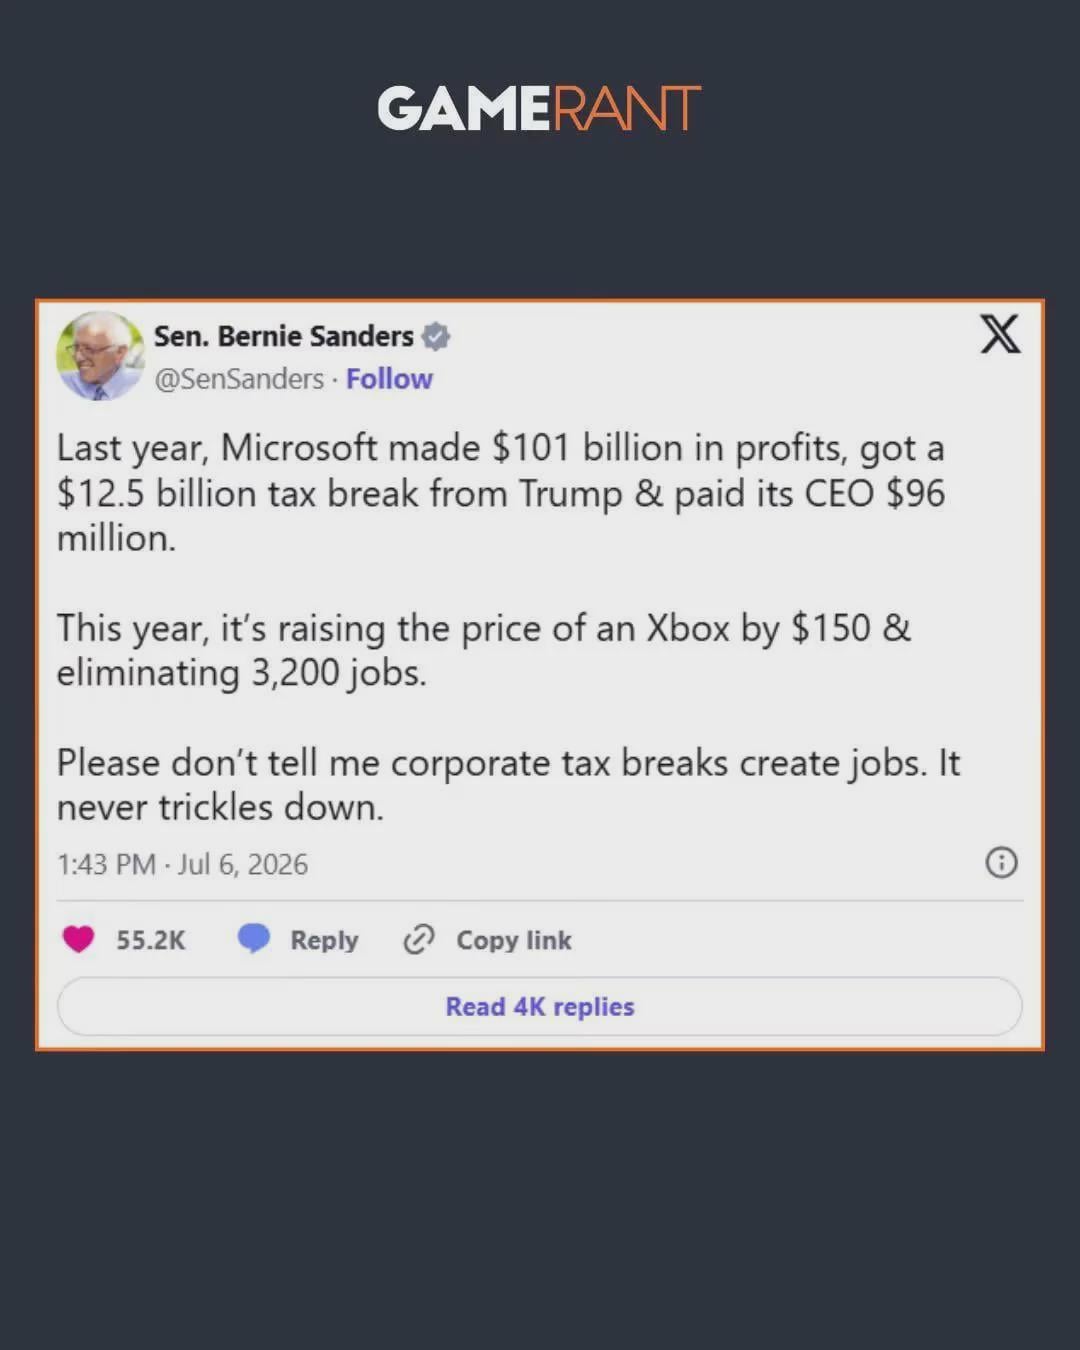Open the Sen. Bernie Sanders display name
Image resolution: width=1080 pixels, height=1350 pixels.
tap(283, 336)
